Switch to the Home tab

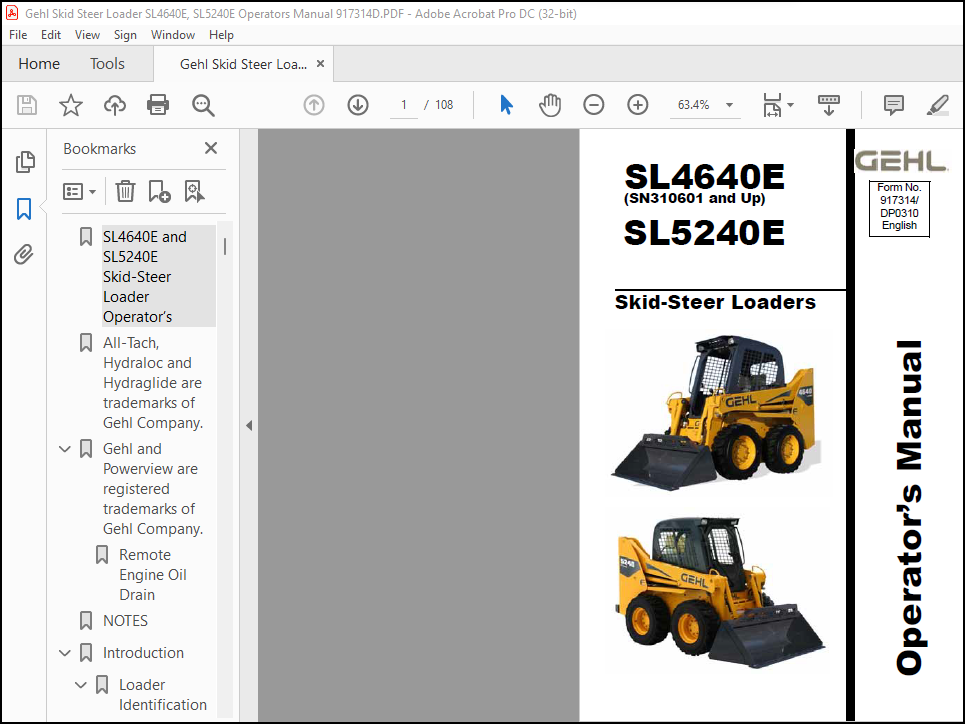pos(39,63)
